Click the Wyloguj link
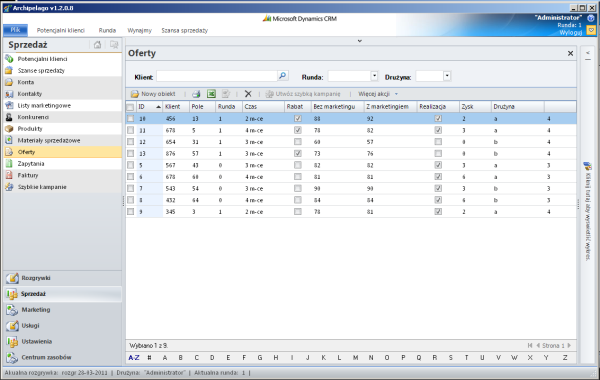 point(571,33)
